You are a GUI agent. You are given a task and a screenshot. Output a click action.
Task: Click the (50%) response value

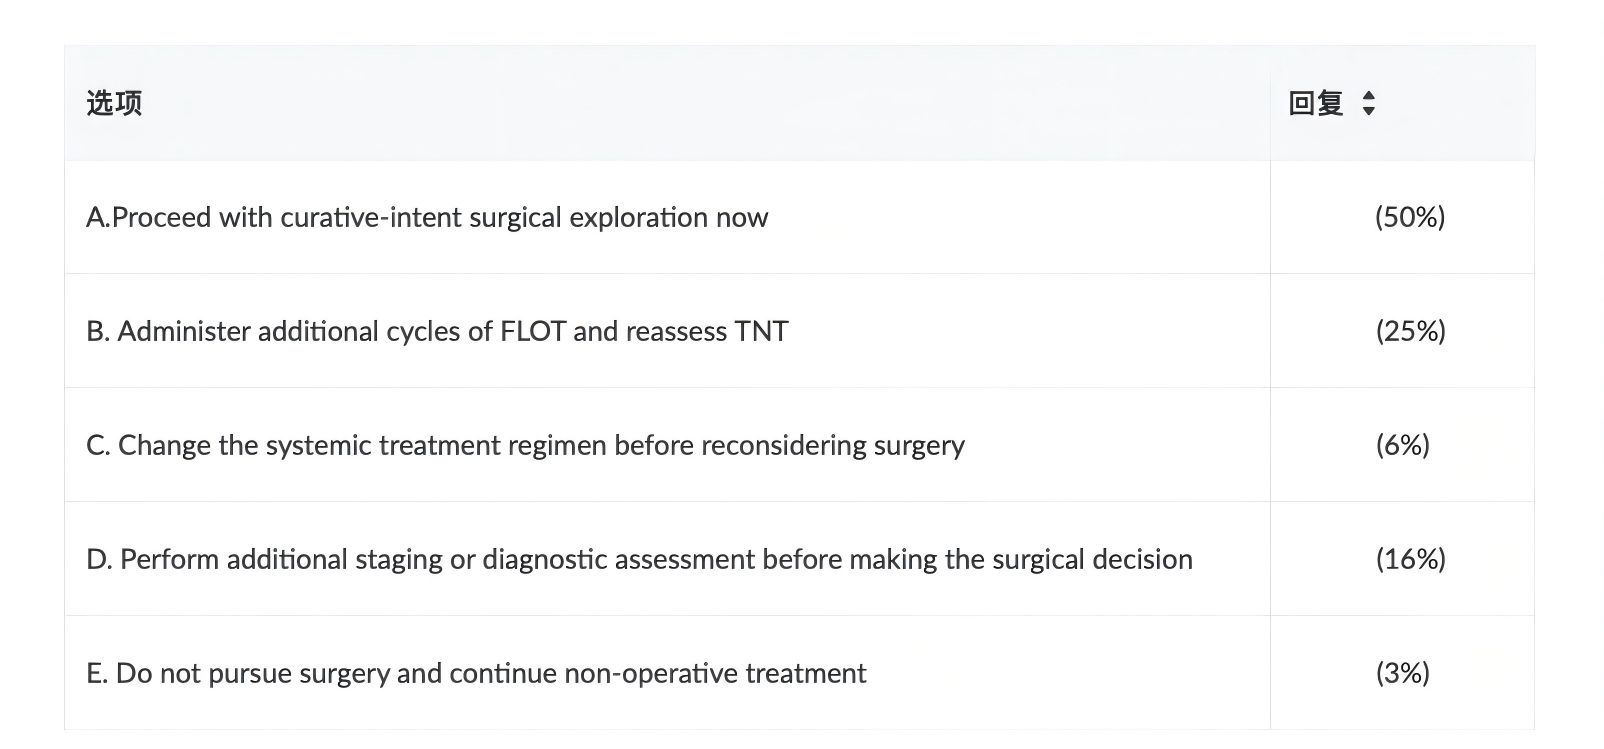1410,217
